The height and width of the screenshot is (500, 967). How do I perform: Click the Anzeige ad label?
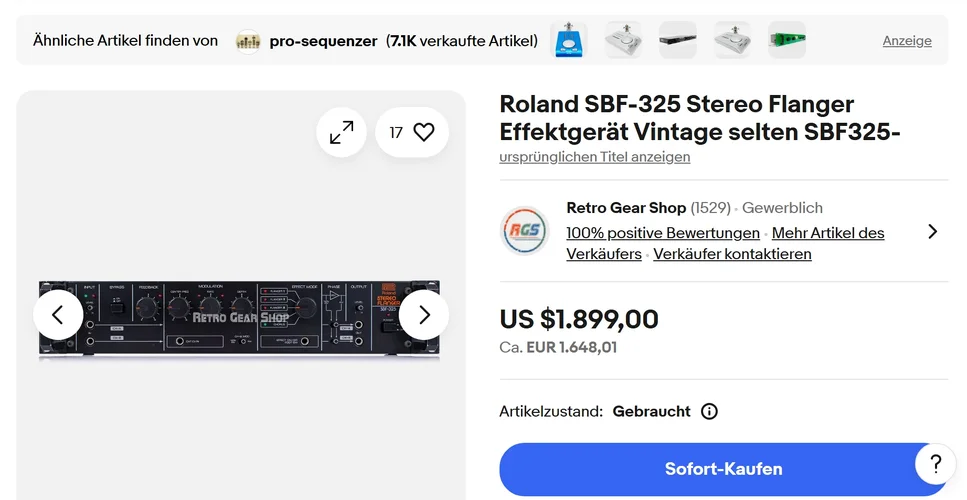pos(907,41)
